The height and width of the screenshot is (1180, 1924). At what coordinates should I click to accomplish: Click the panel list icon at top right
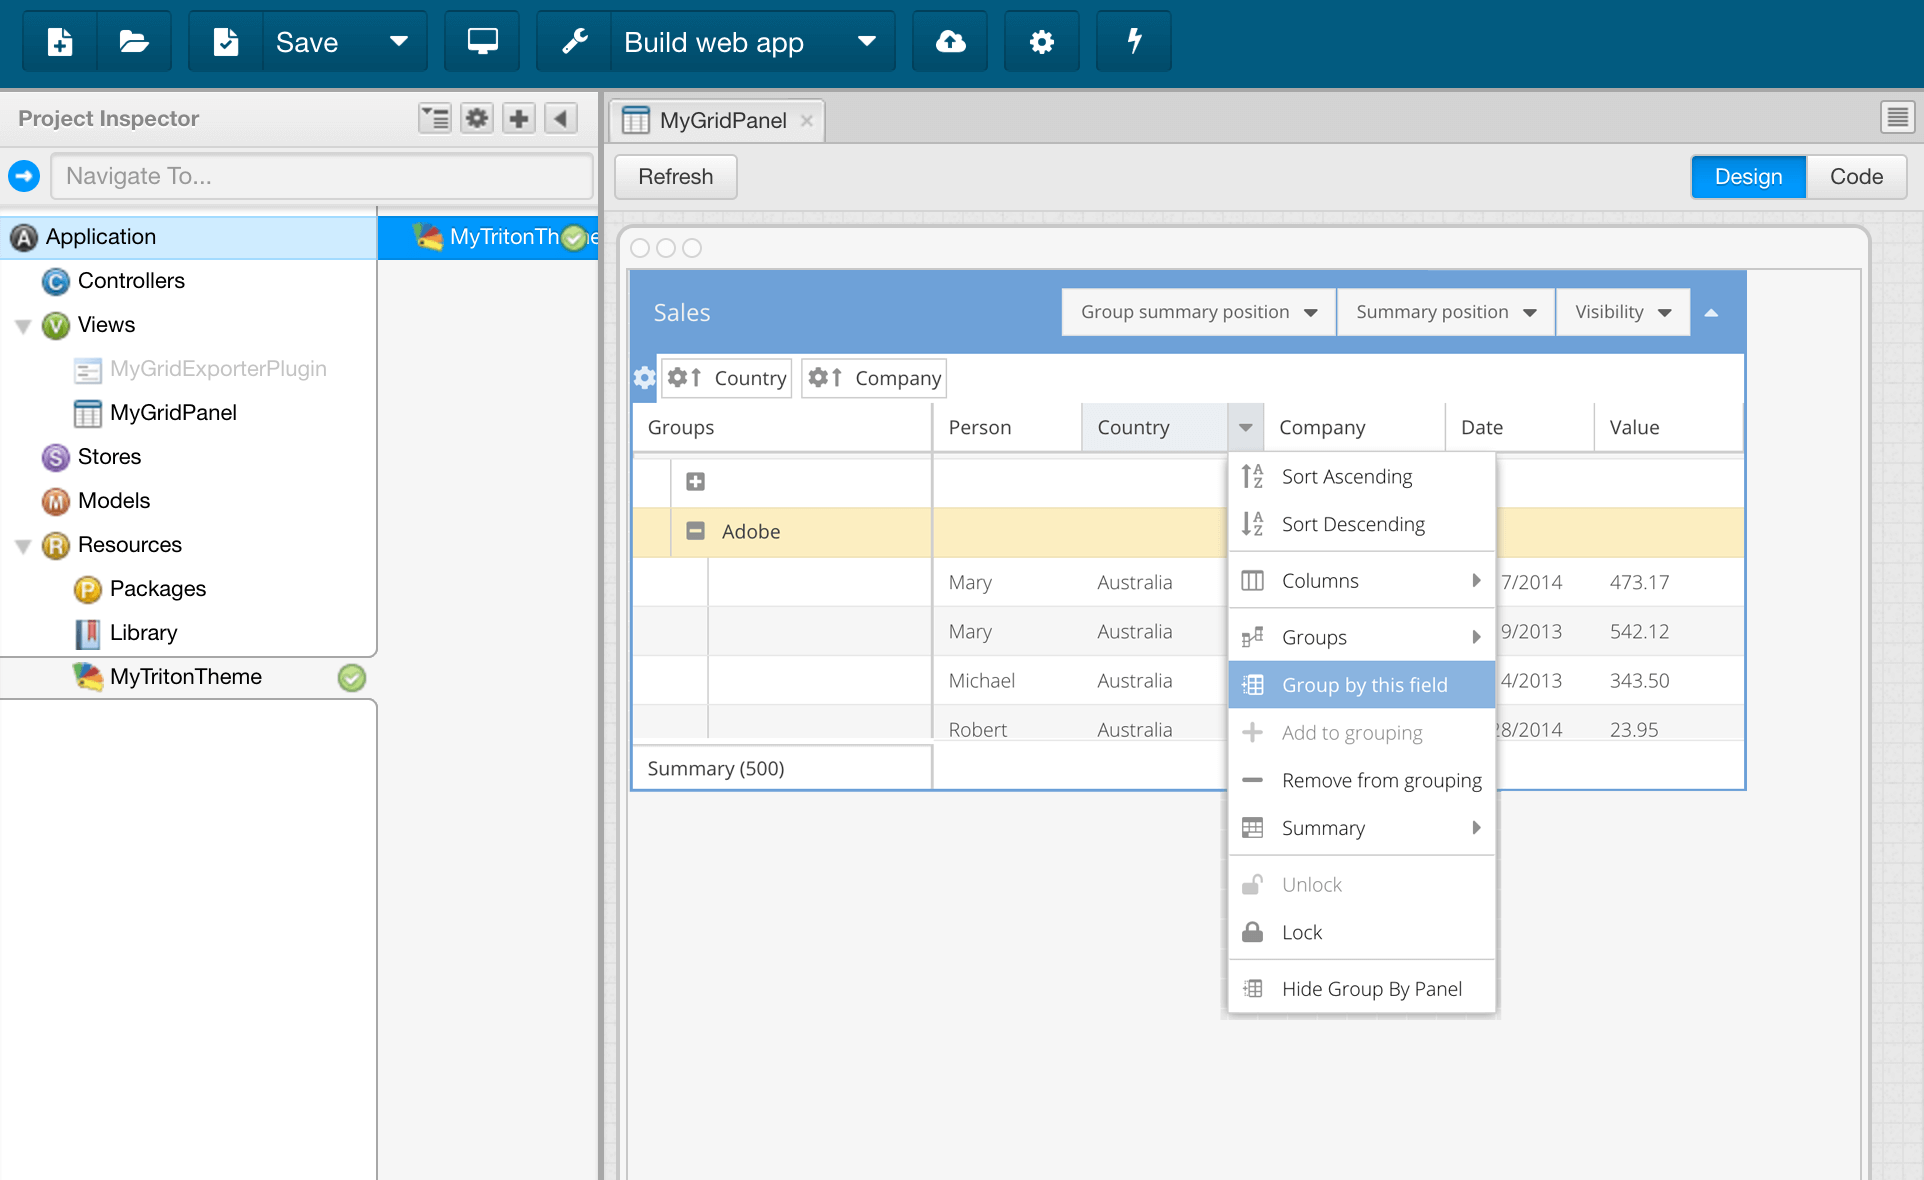point(1897,117)
